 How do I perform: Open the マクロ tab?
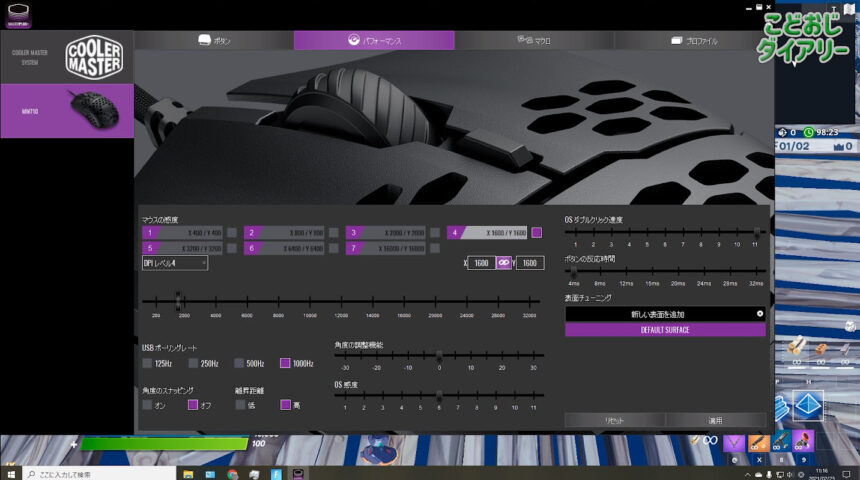(534, 41)
